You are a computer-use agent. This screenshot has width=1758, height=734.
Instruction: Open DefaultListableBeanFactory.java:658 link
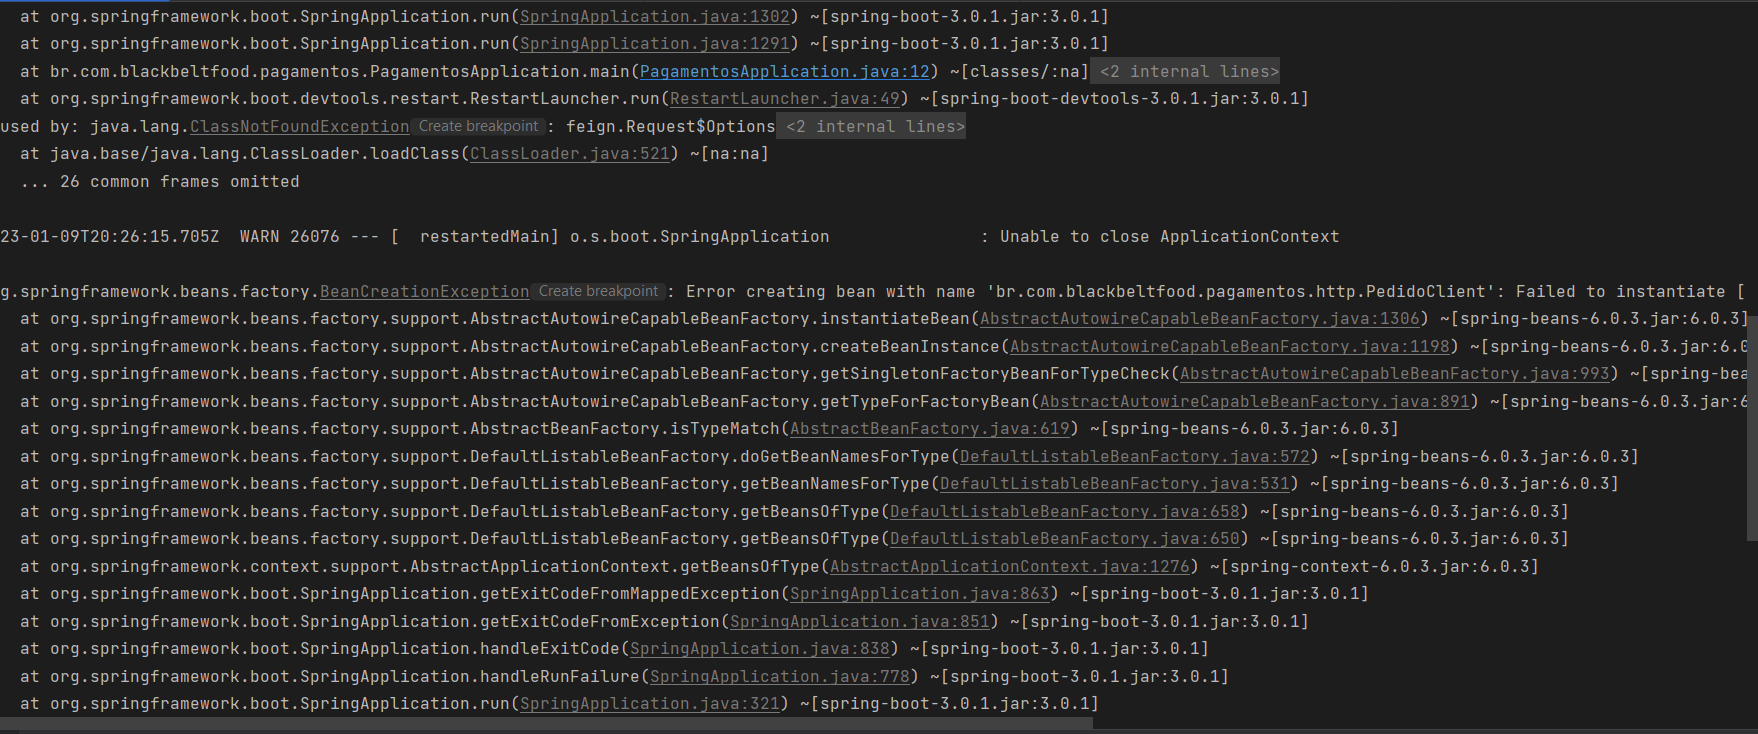coord(1064,512)
